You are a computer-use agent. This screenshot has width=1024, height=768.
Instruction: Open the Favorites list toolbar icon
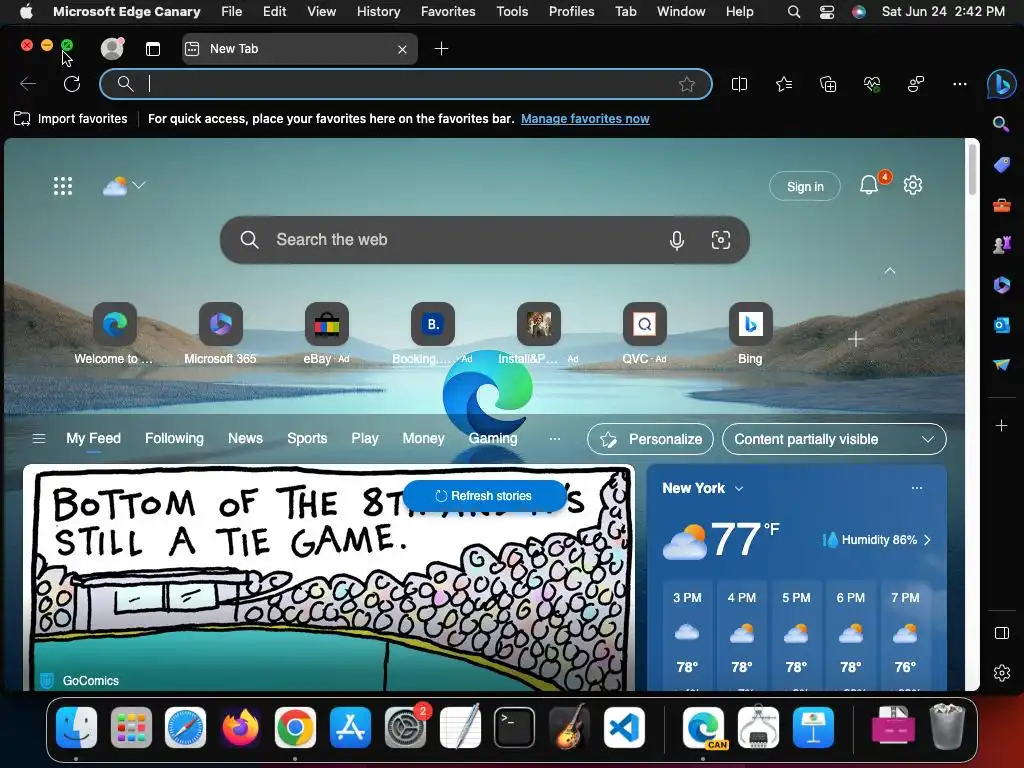coord(784,84)
